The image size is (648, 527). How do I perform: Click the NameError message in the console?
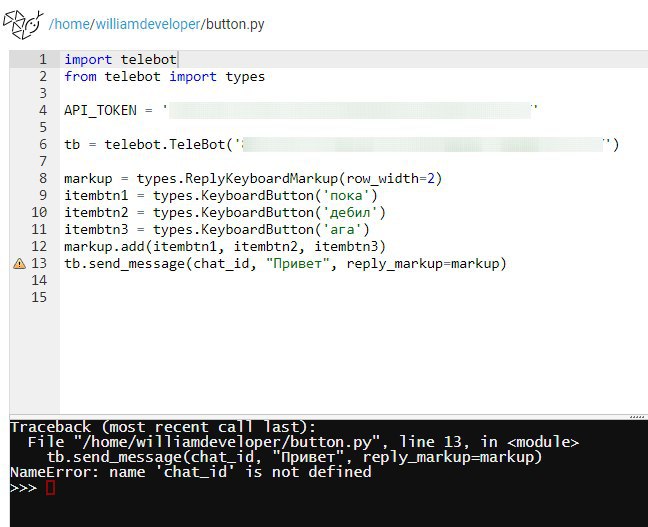click(x=191, y=472)
